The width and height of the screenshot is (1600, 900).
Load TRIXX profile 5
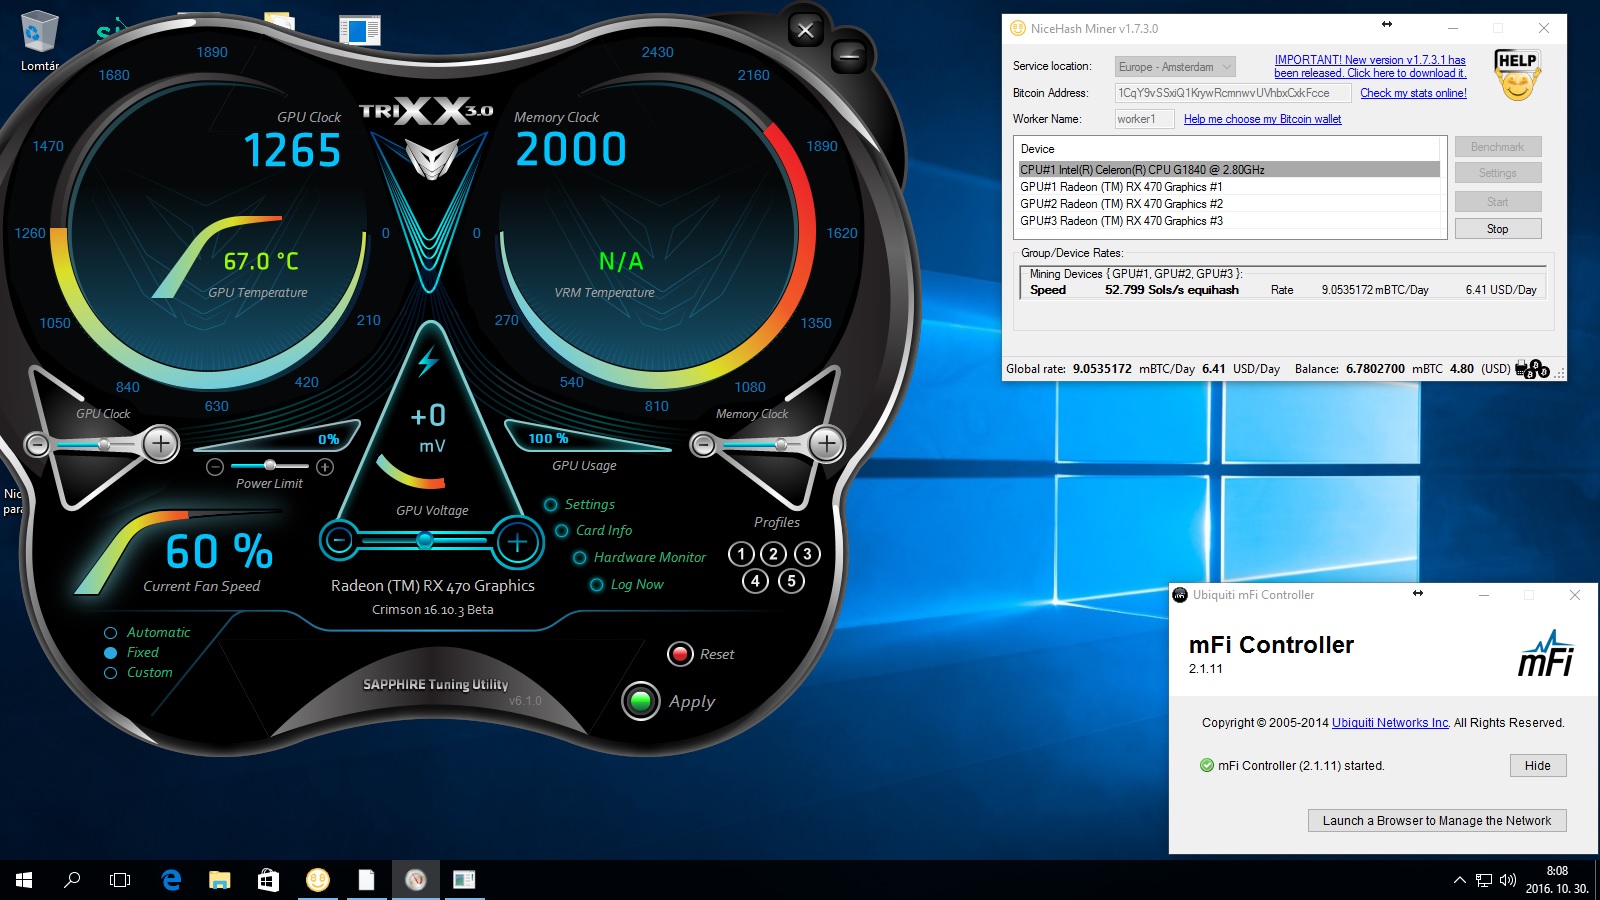coord(791,581)
